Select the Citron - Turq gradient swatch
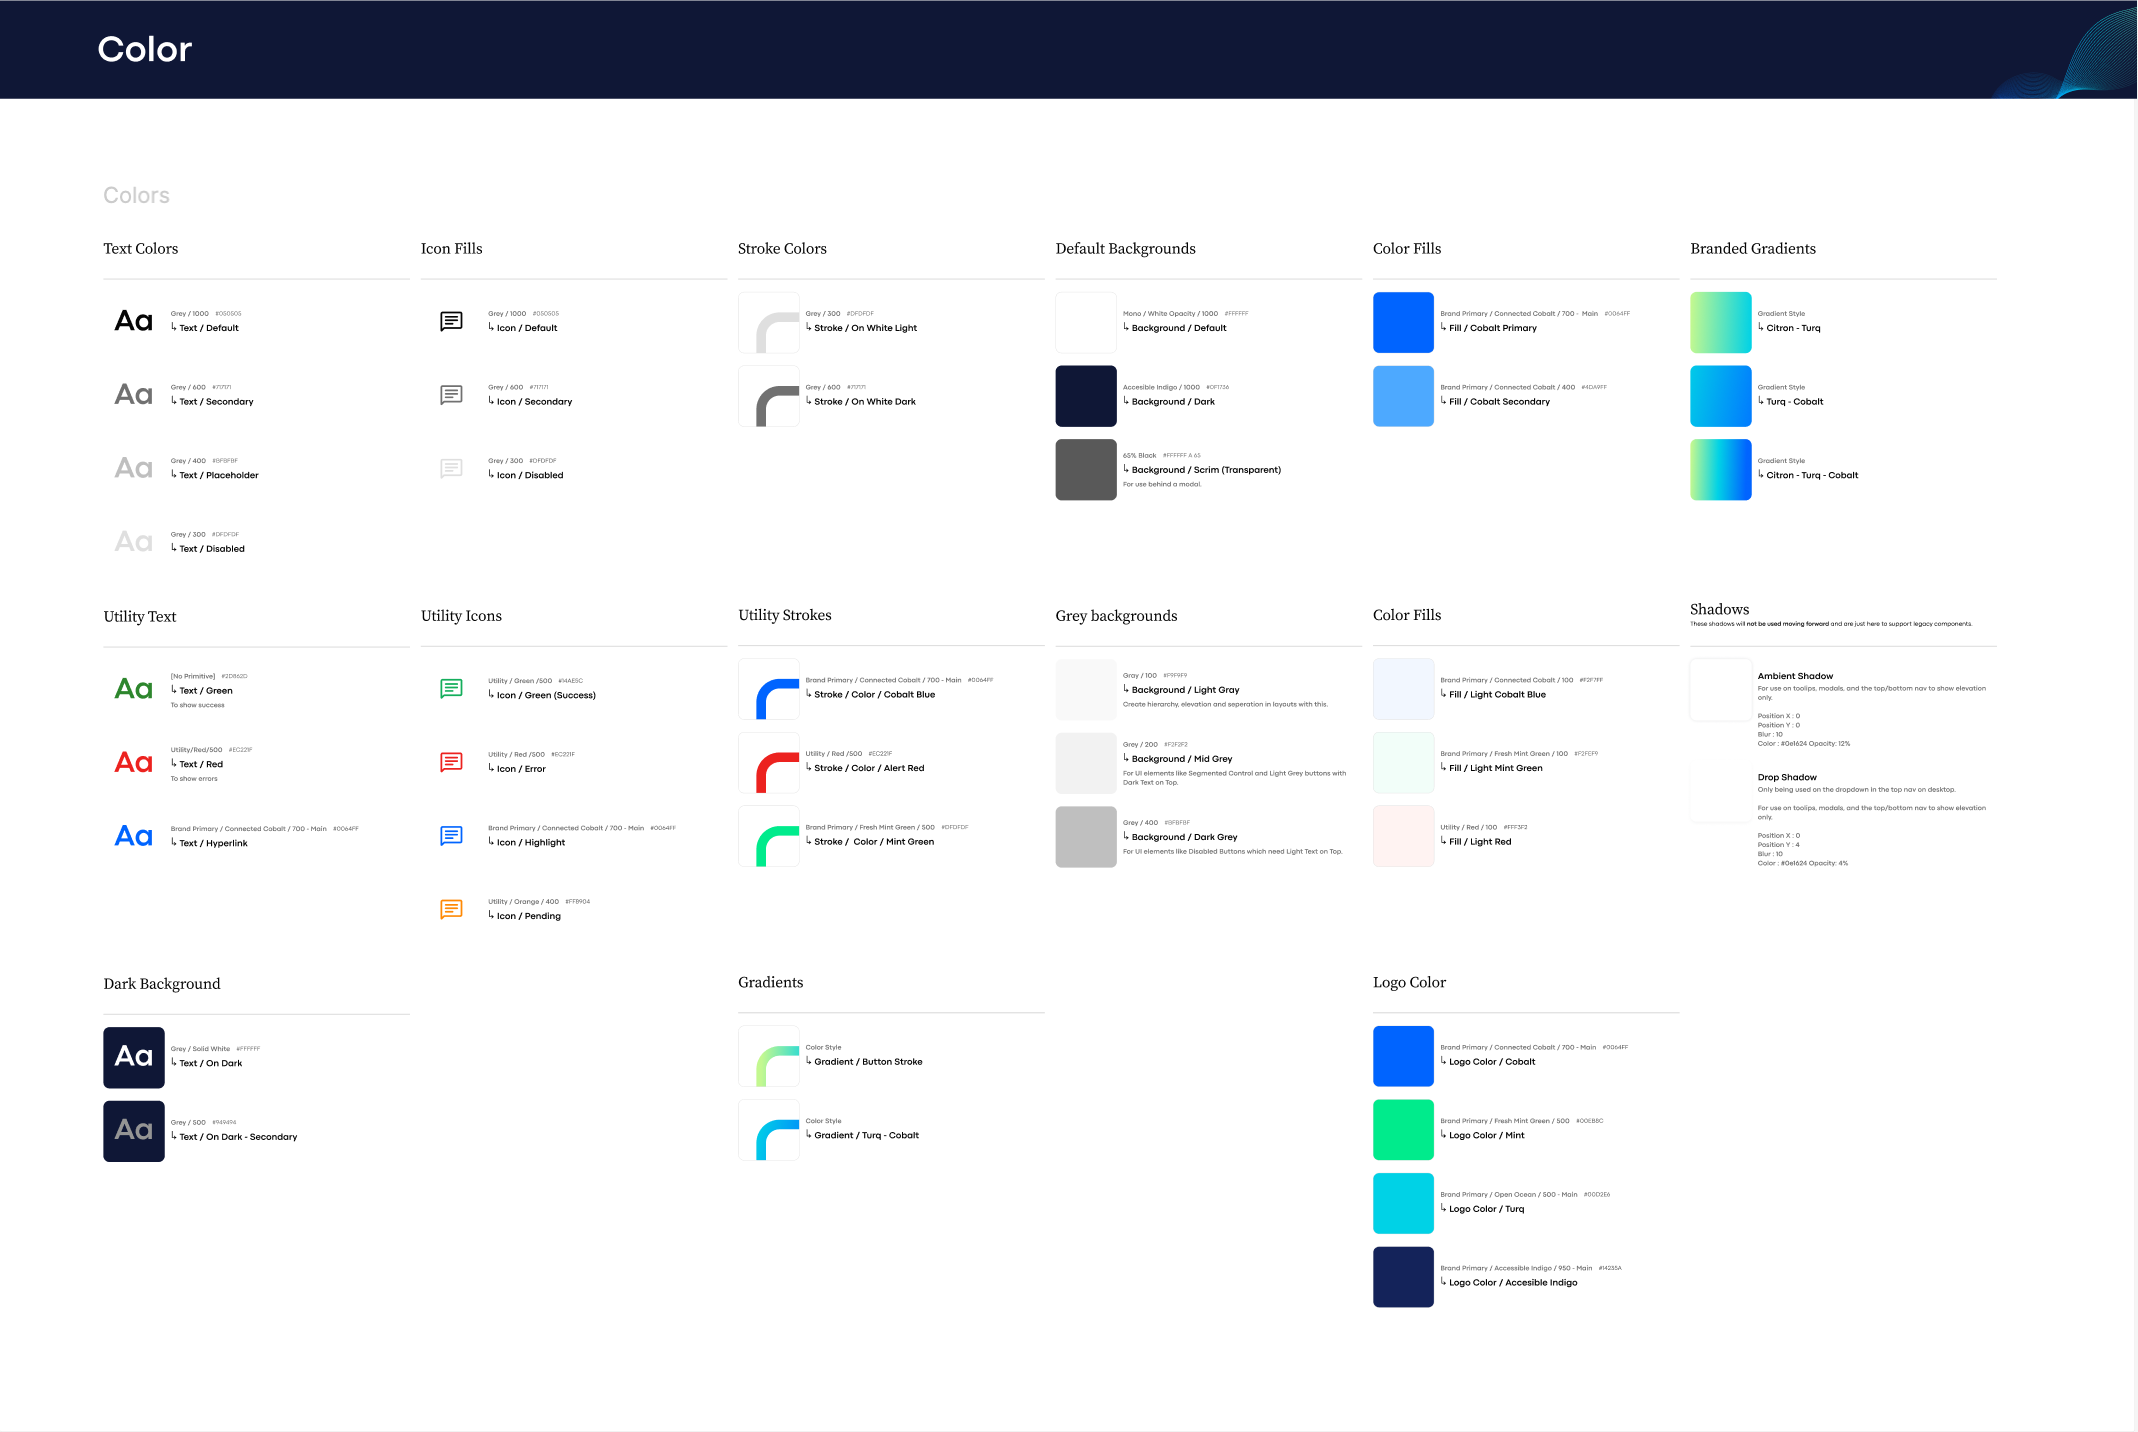This screenshot has width=2138, height=1432. [1720, 322]
